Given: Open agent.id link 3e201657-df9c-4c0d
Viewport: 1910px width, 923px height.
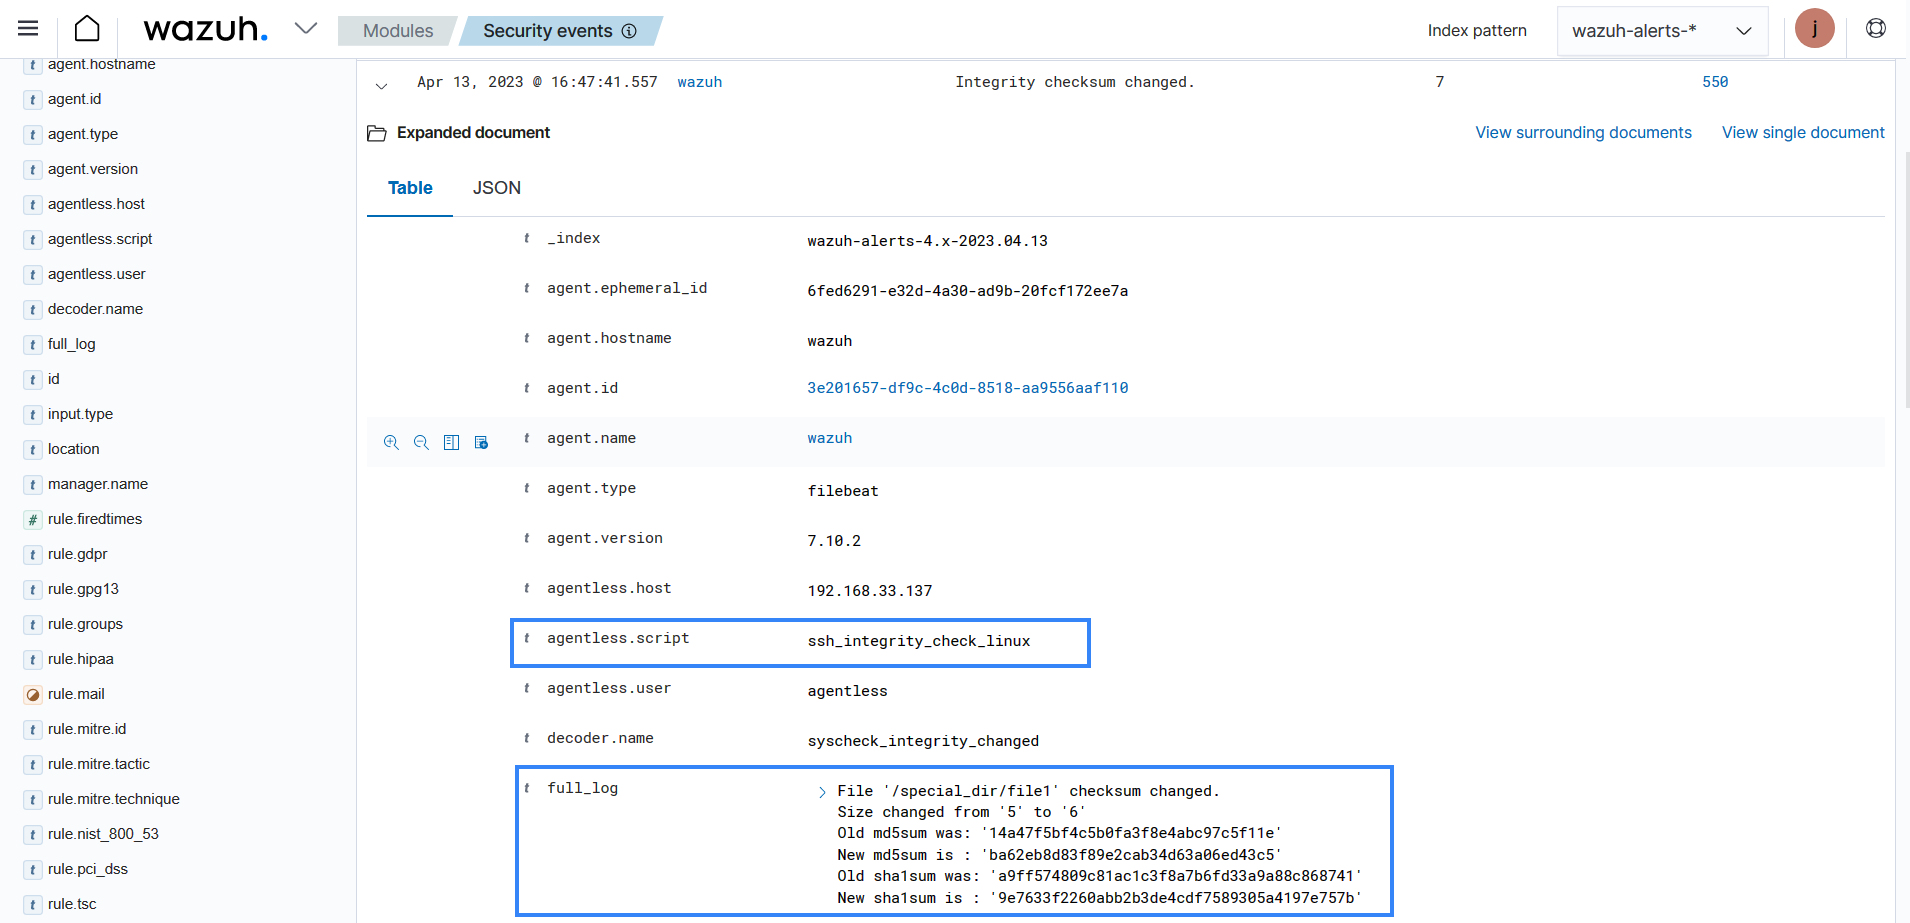Looking at the screenshot, I should (x=967, y=388).
